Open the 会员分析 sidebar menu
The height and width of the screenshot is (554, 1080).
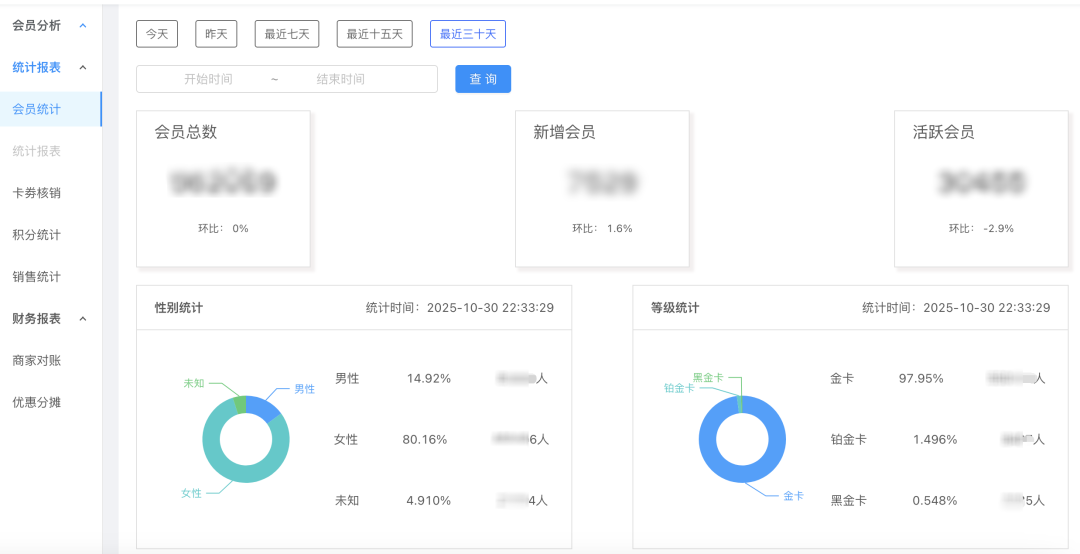(37, 25)
